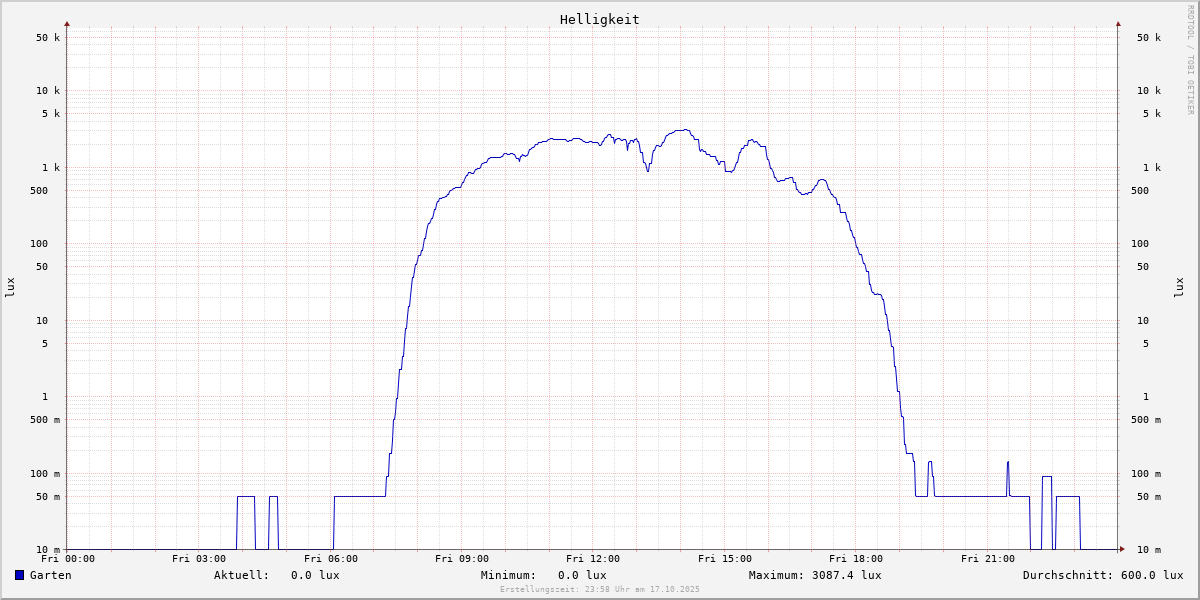Click the red arrow at the time axis end
This screenshot has height=600, width=1200.
coord(1122,549)
